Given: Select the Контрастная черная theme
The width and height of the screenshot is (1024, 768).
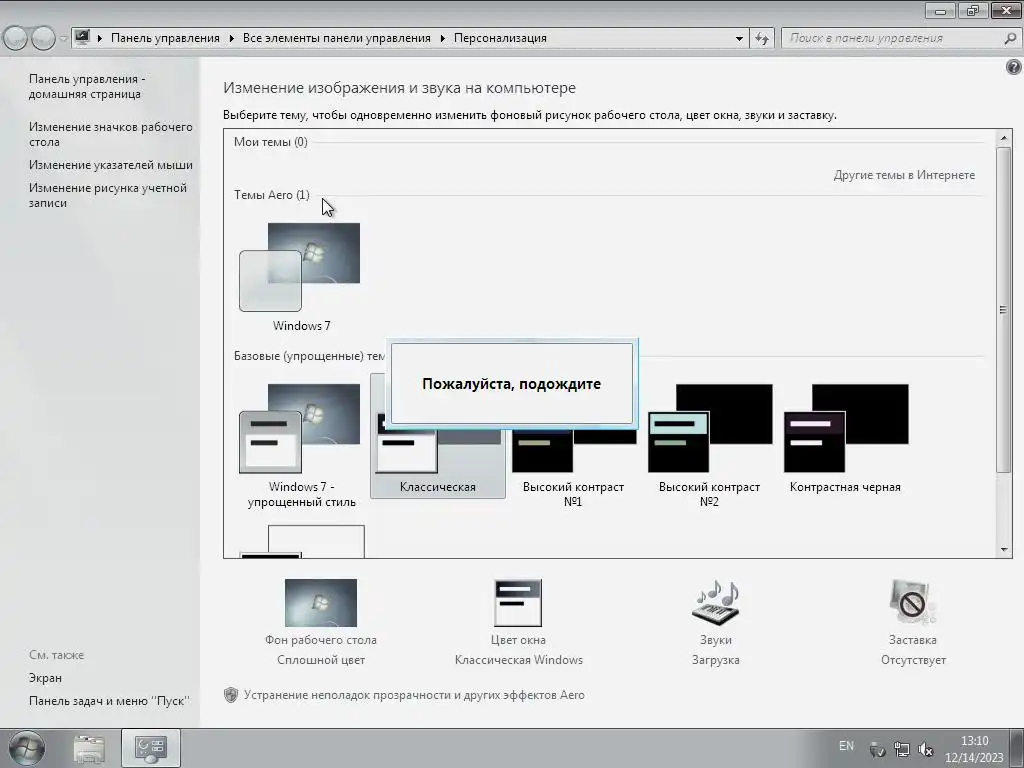Looking at the screenshot, I should [x=845, y=428].
